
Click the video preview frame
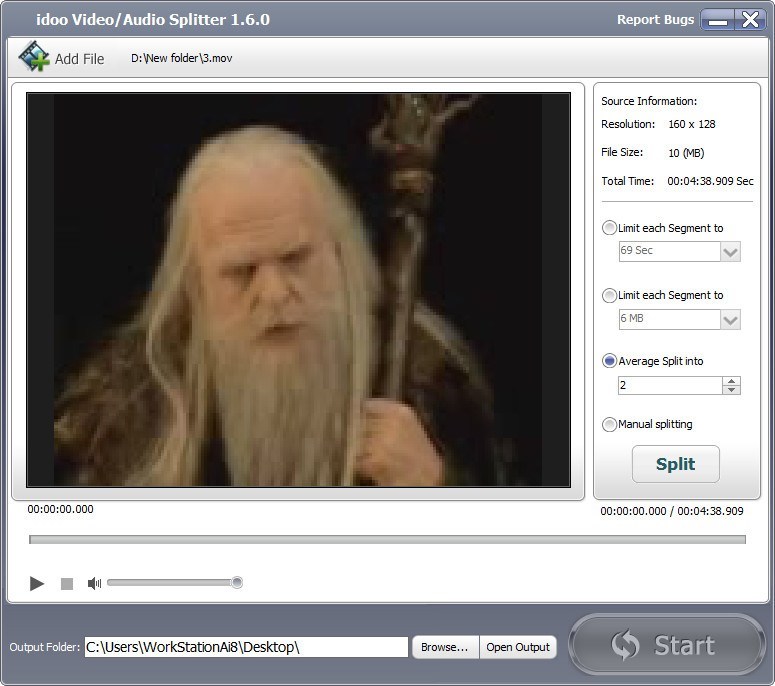point(298,290)
